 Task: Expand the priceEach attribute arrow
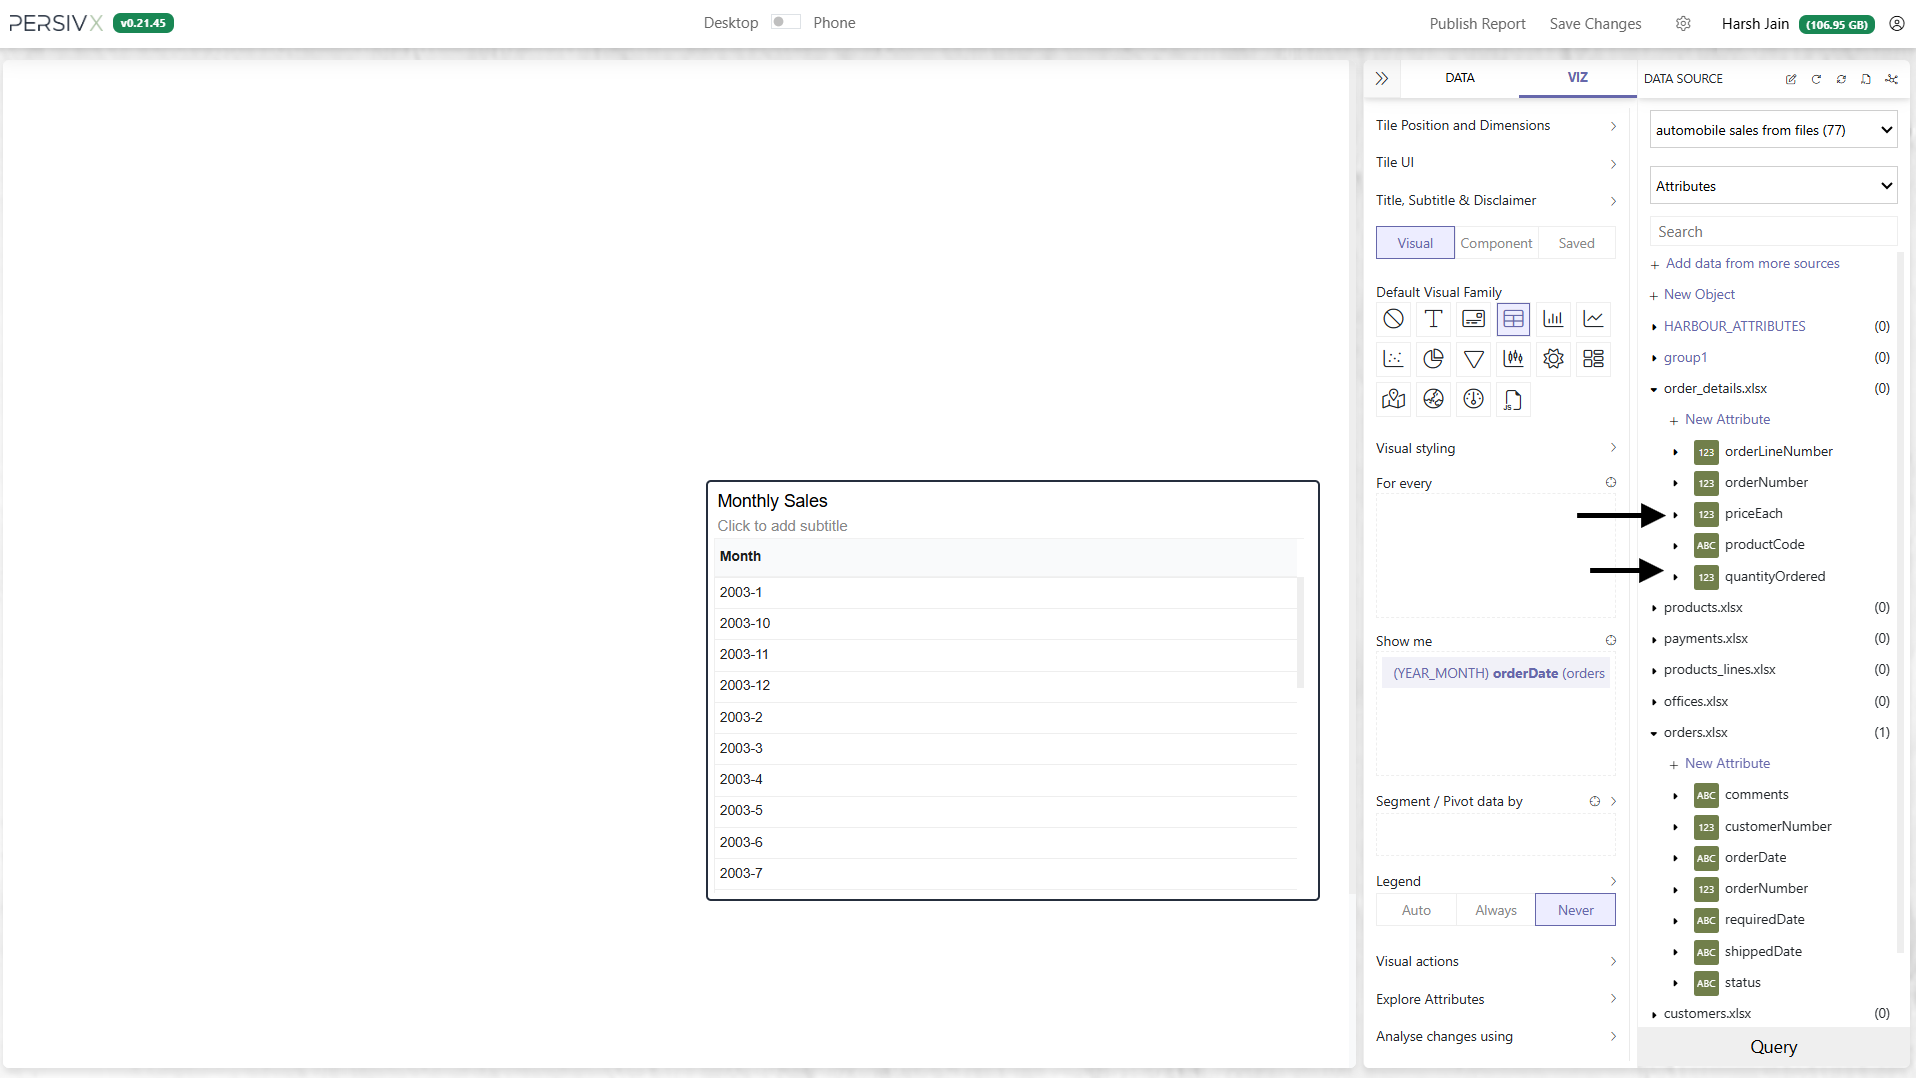[1675, 514]
